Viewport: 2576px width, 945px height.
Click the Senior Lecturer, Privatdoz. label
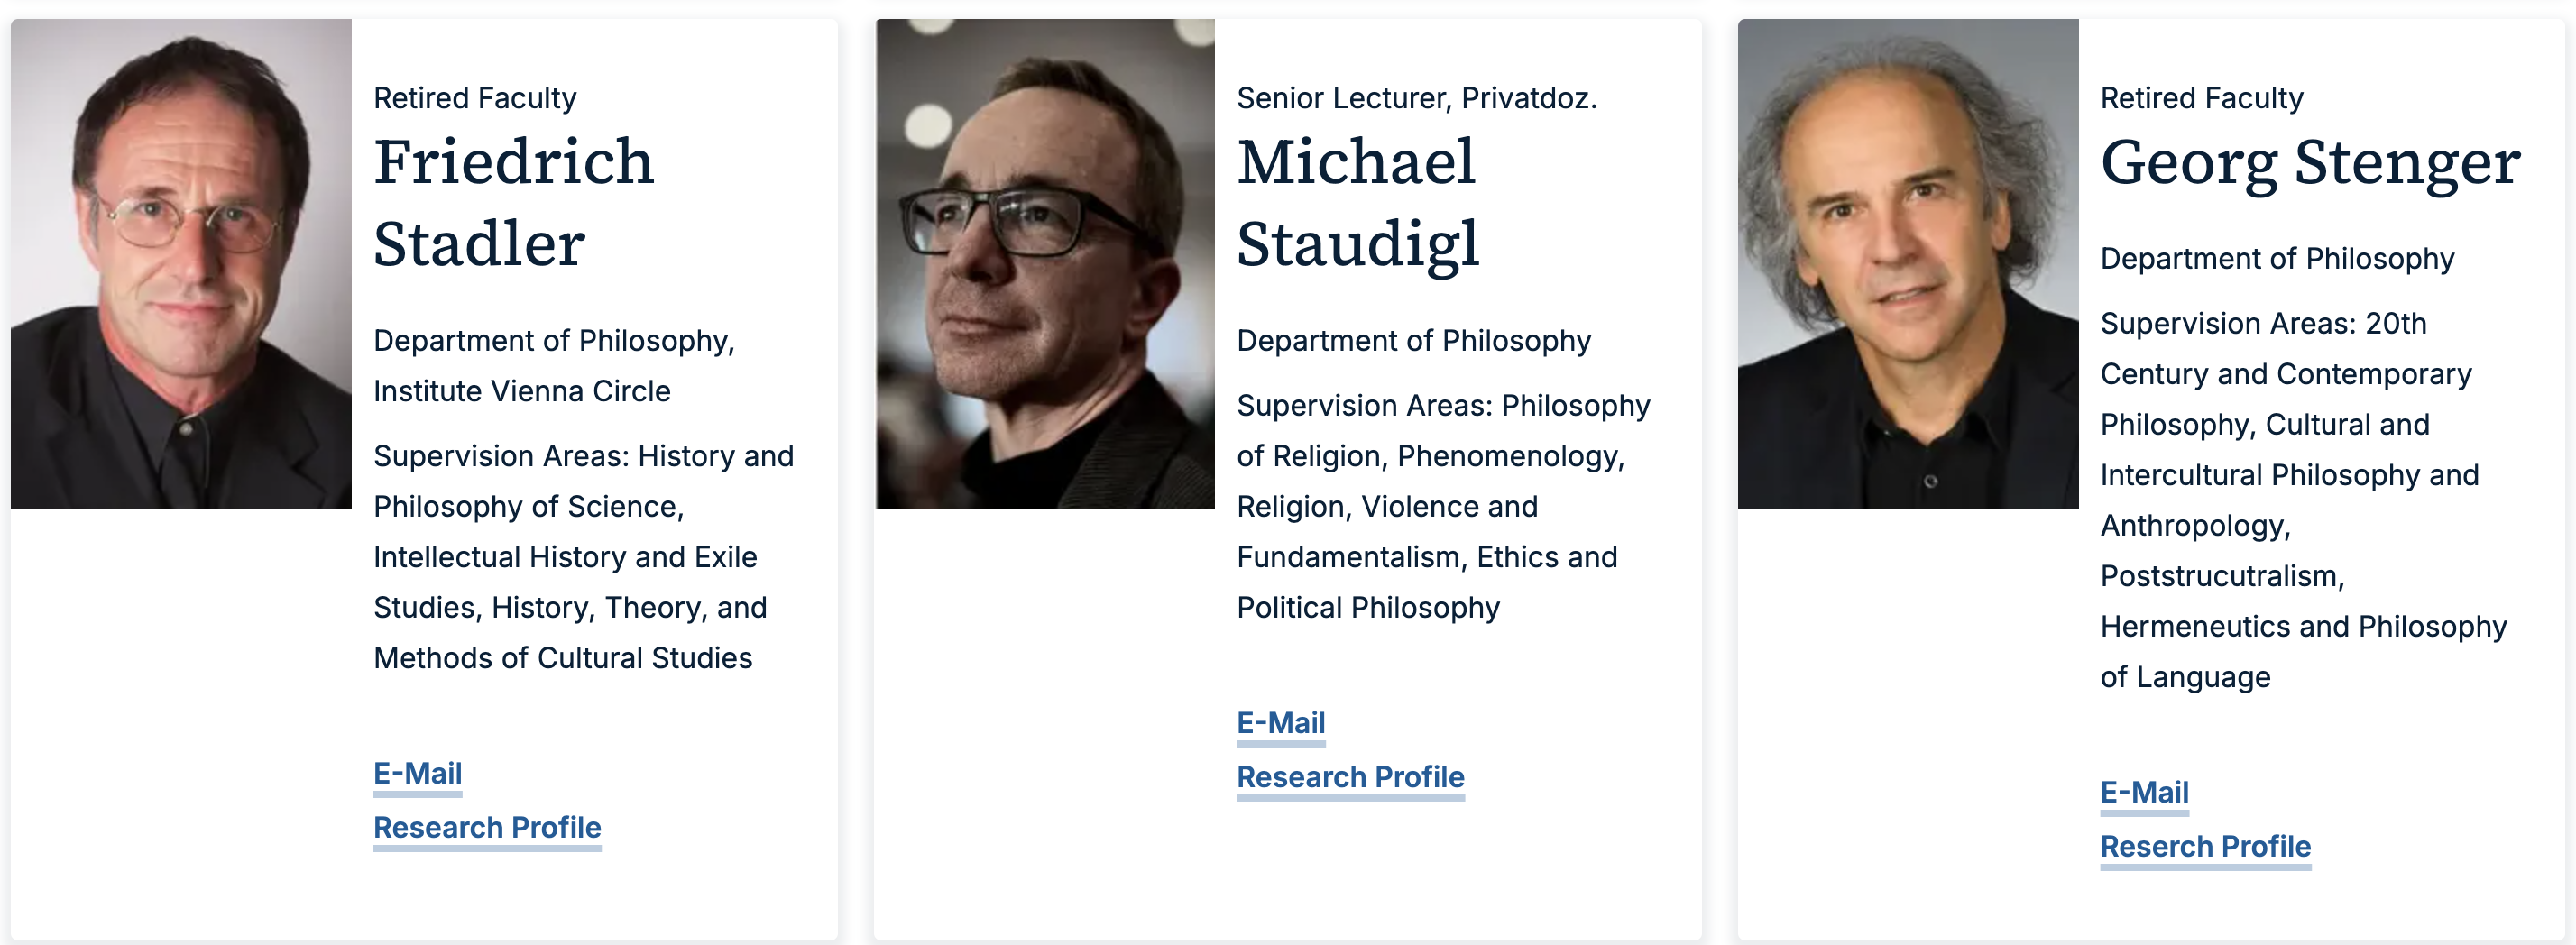coord(1416,98)
